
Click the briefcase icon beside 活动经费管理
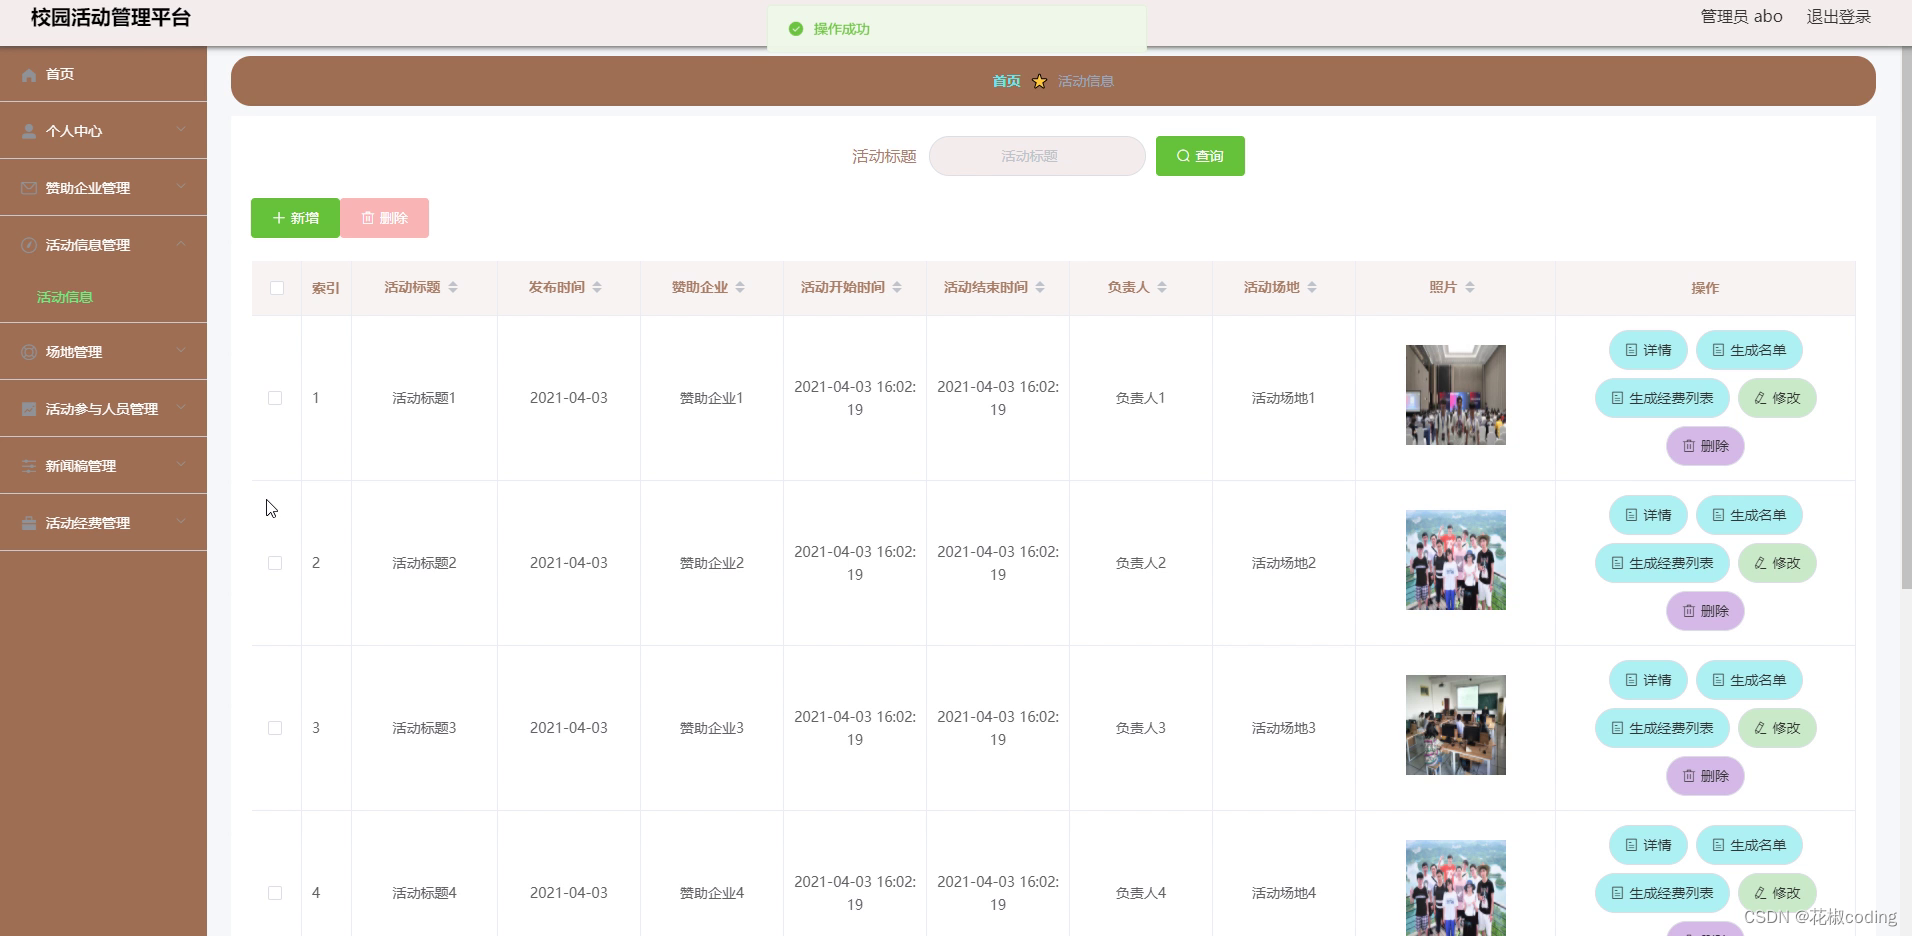click(28, 524)
